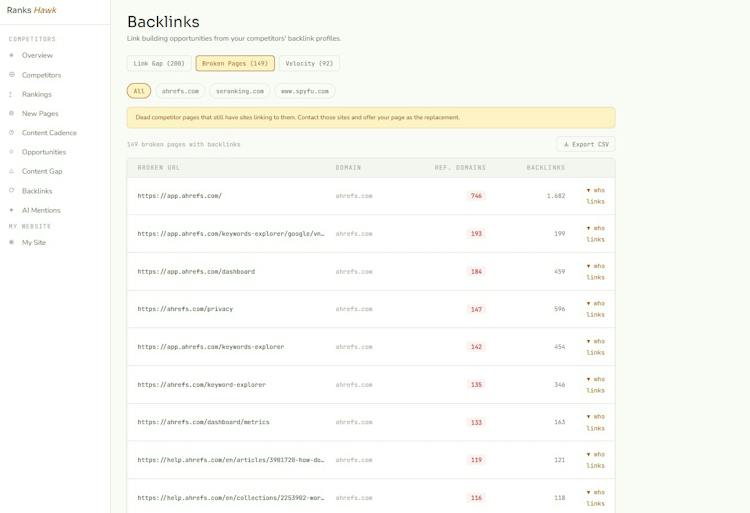The width and height of the screenshot is (750, 513).
Task: Click URL https://ahrefs.com/dashboard/metrics
Action: (x=203, y=422)
